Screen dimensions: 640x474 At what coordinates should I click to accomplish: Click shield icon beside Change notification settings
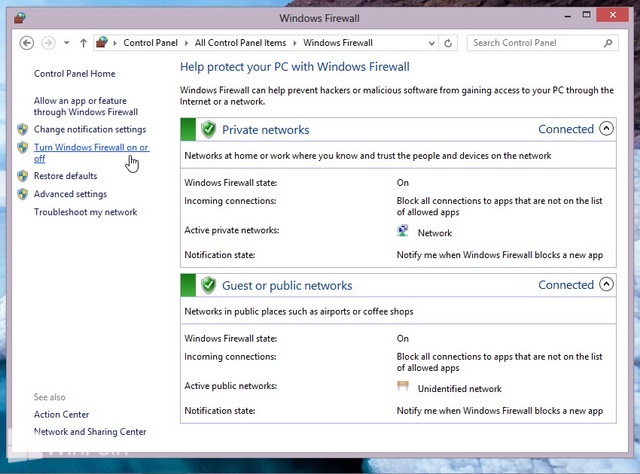[x=23, y=129]
